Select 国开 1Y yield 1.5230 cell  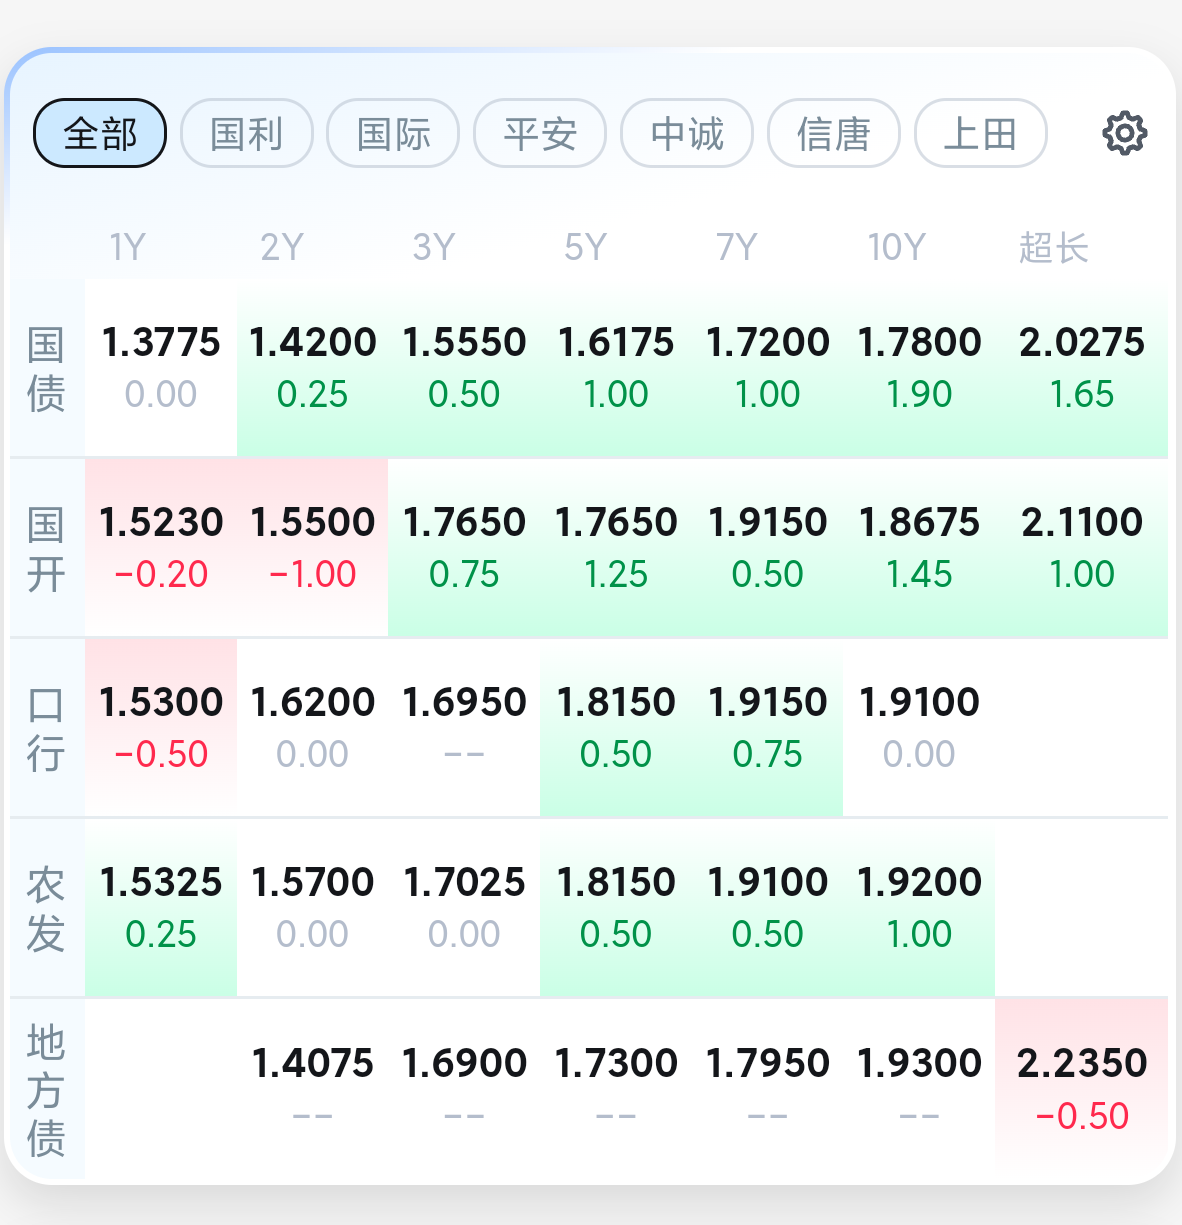(161, 548)
